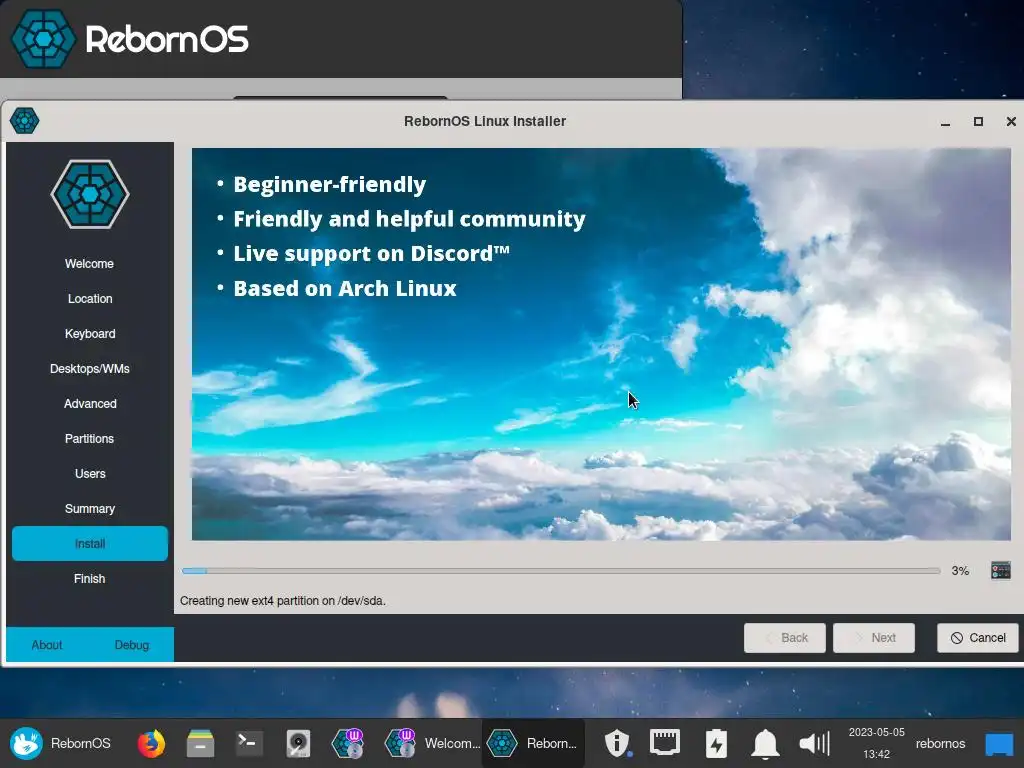Click the Back button
1024x768 pixels.
(x=784, y=637)
